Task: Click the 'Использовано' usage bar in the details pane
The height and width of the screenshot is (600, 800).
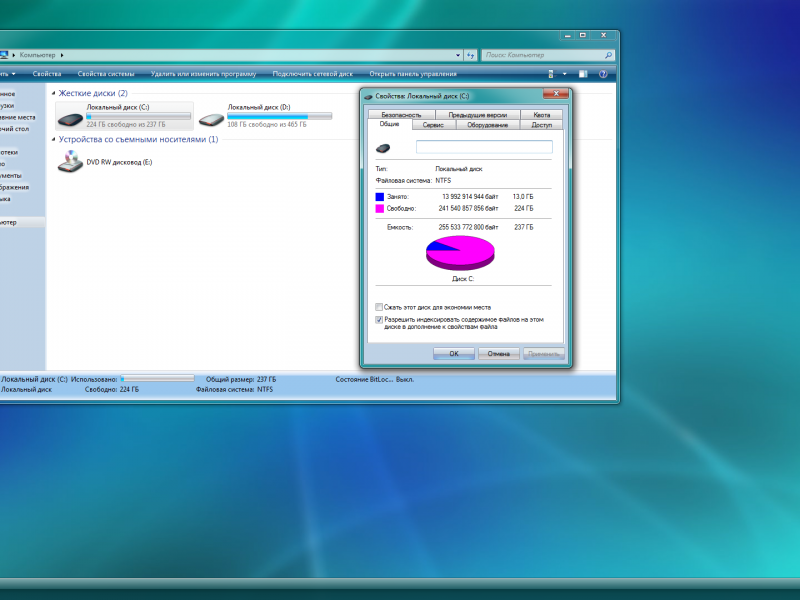Action: tap(158, 379)
